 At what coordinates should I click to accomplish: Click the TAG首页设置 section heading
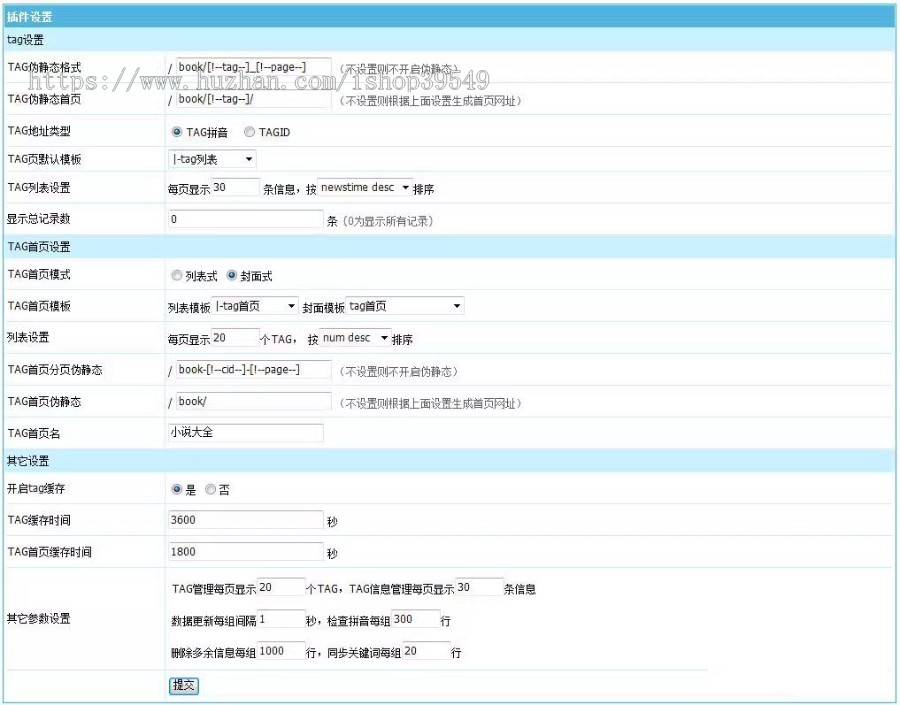pos(38,247)
